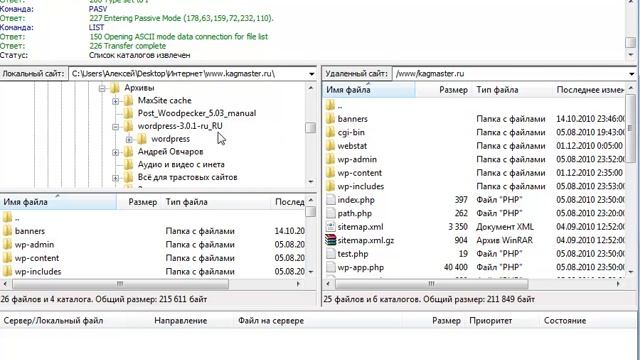Select the wordpress folder icon in tree
Viewport: 640px width, 360px height.
click(142, 139)
